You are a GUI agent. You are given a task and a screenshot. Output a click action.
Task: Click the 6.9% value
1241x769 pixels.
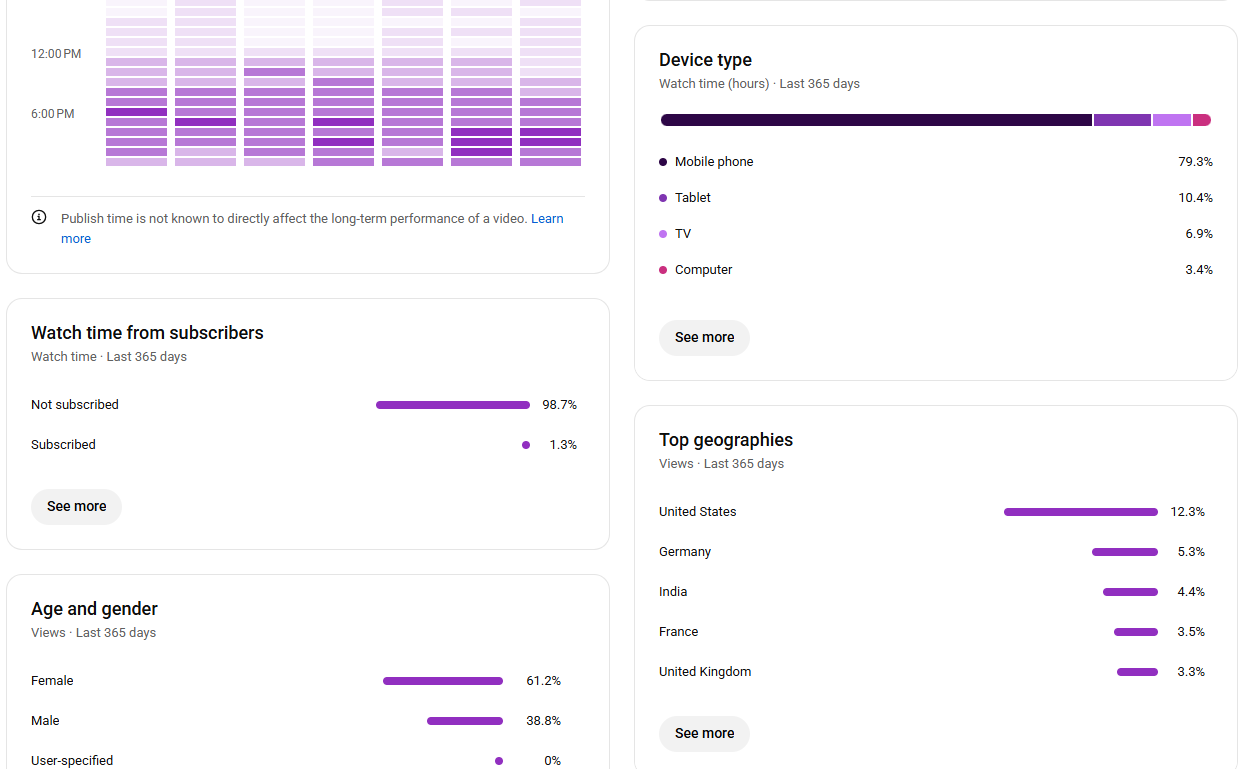coord(1199,234)
